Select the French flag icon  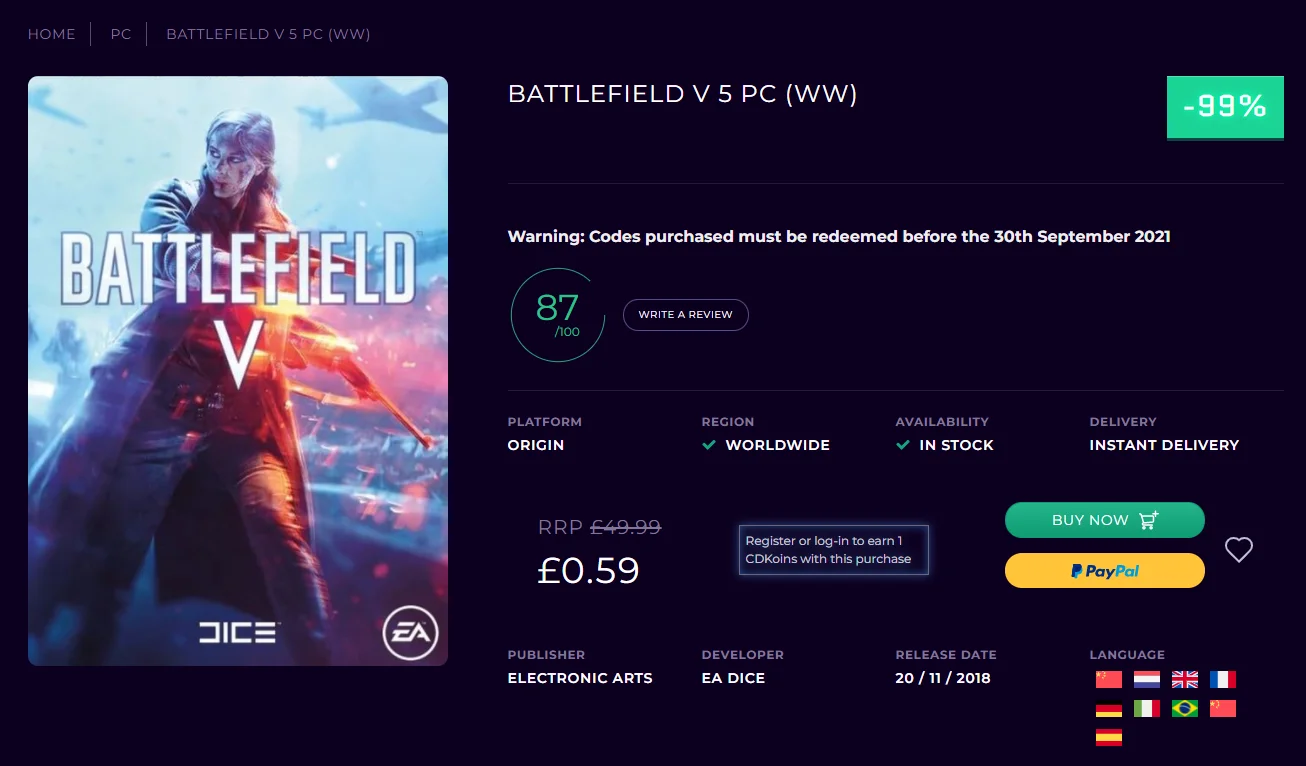coord(1223,680)
